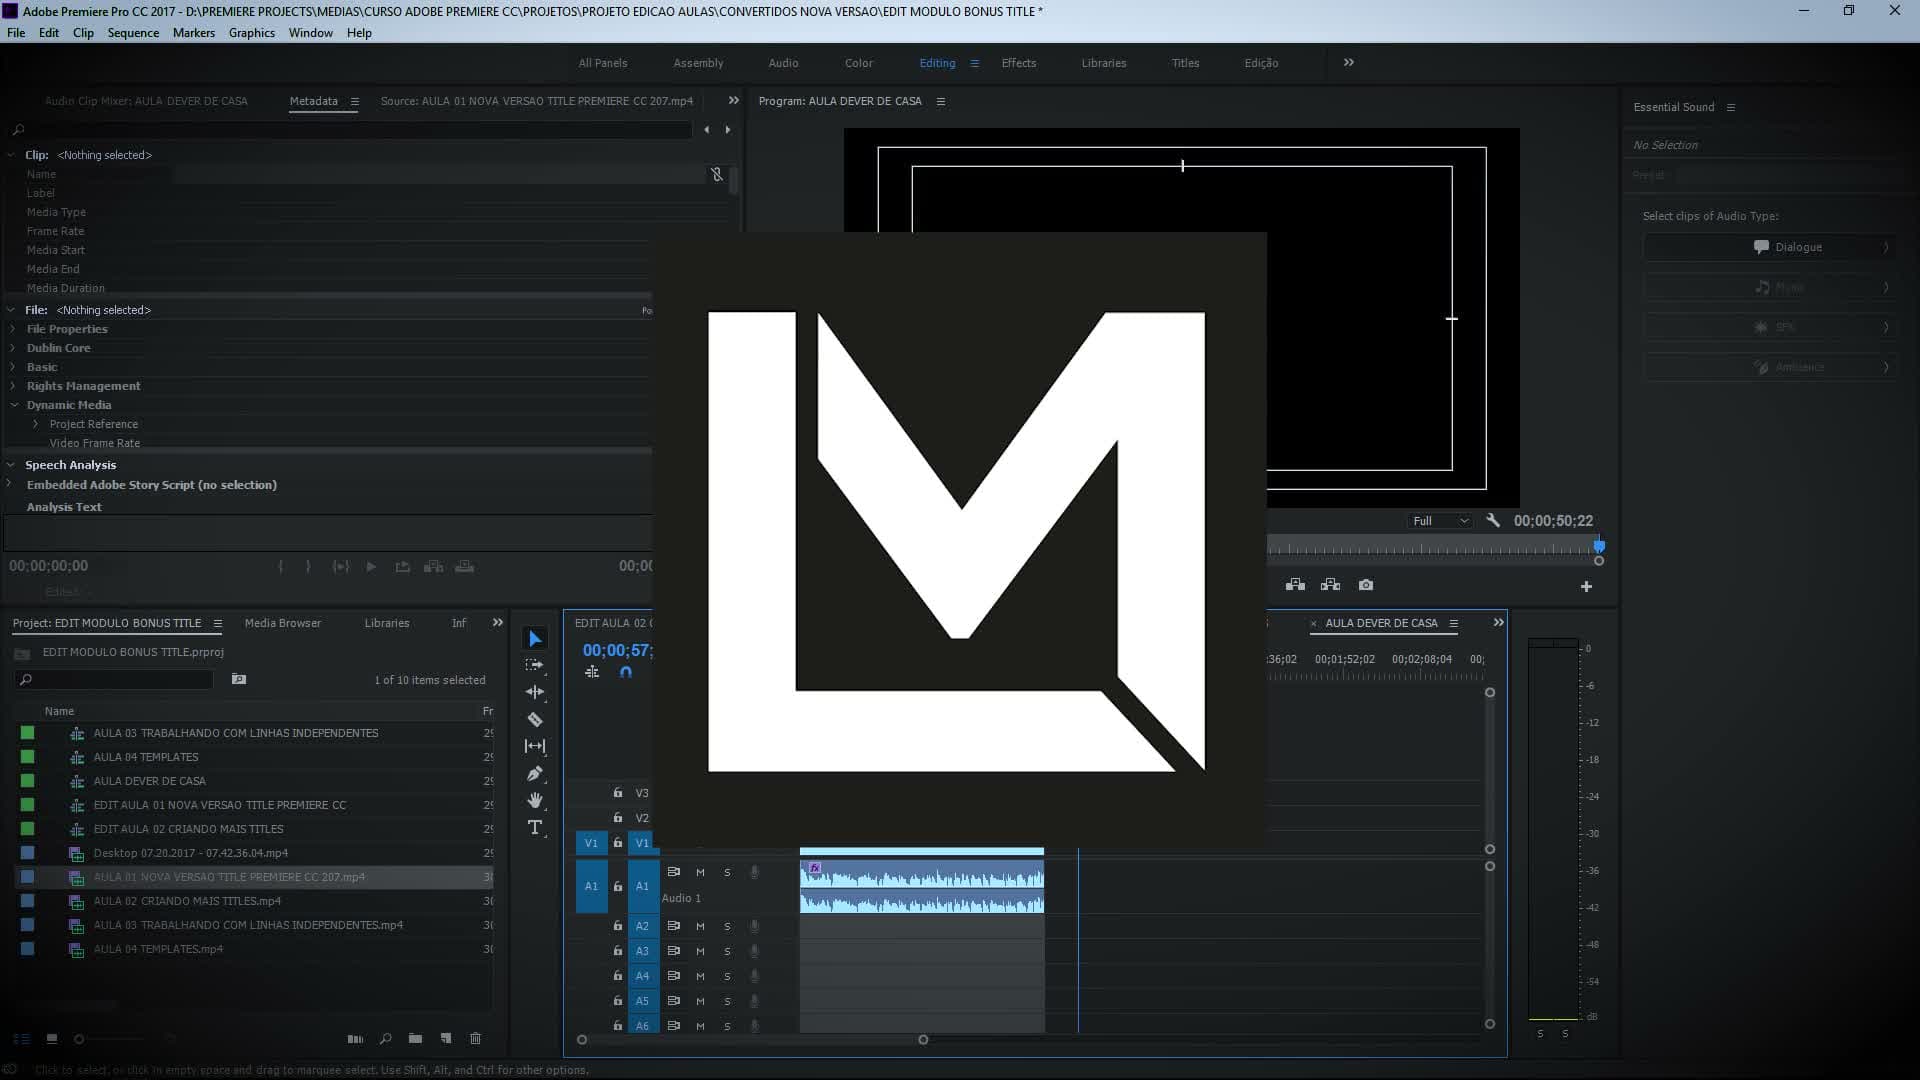This screenshot has height=1080, width=1920.
Task: Open the Sequence menu
Action: pyautogui.click(x=133, y=32)
